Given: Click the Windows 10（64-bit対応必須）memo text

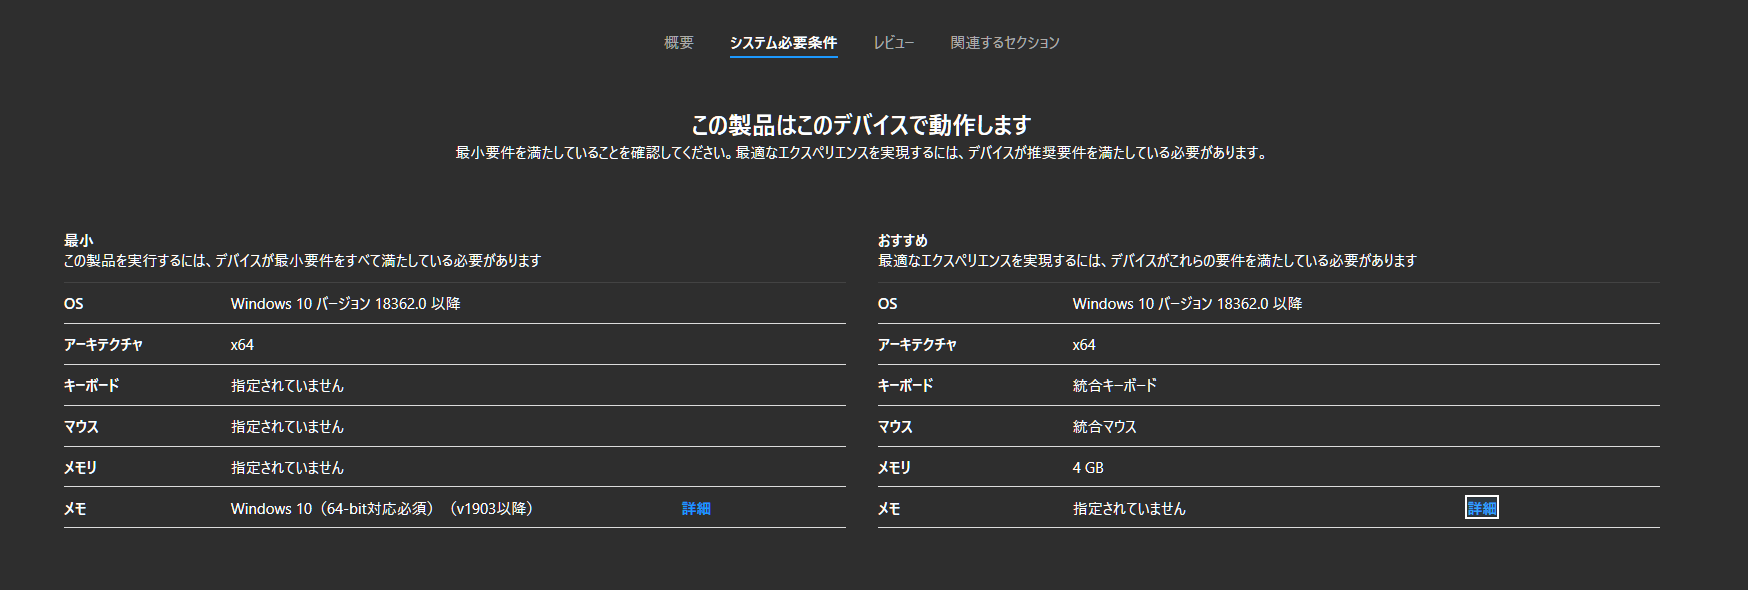Looking at the screenshot, I should pos(385,508).
